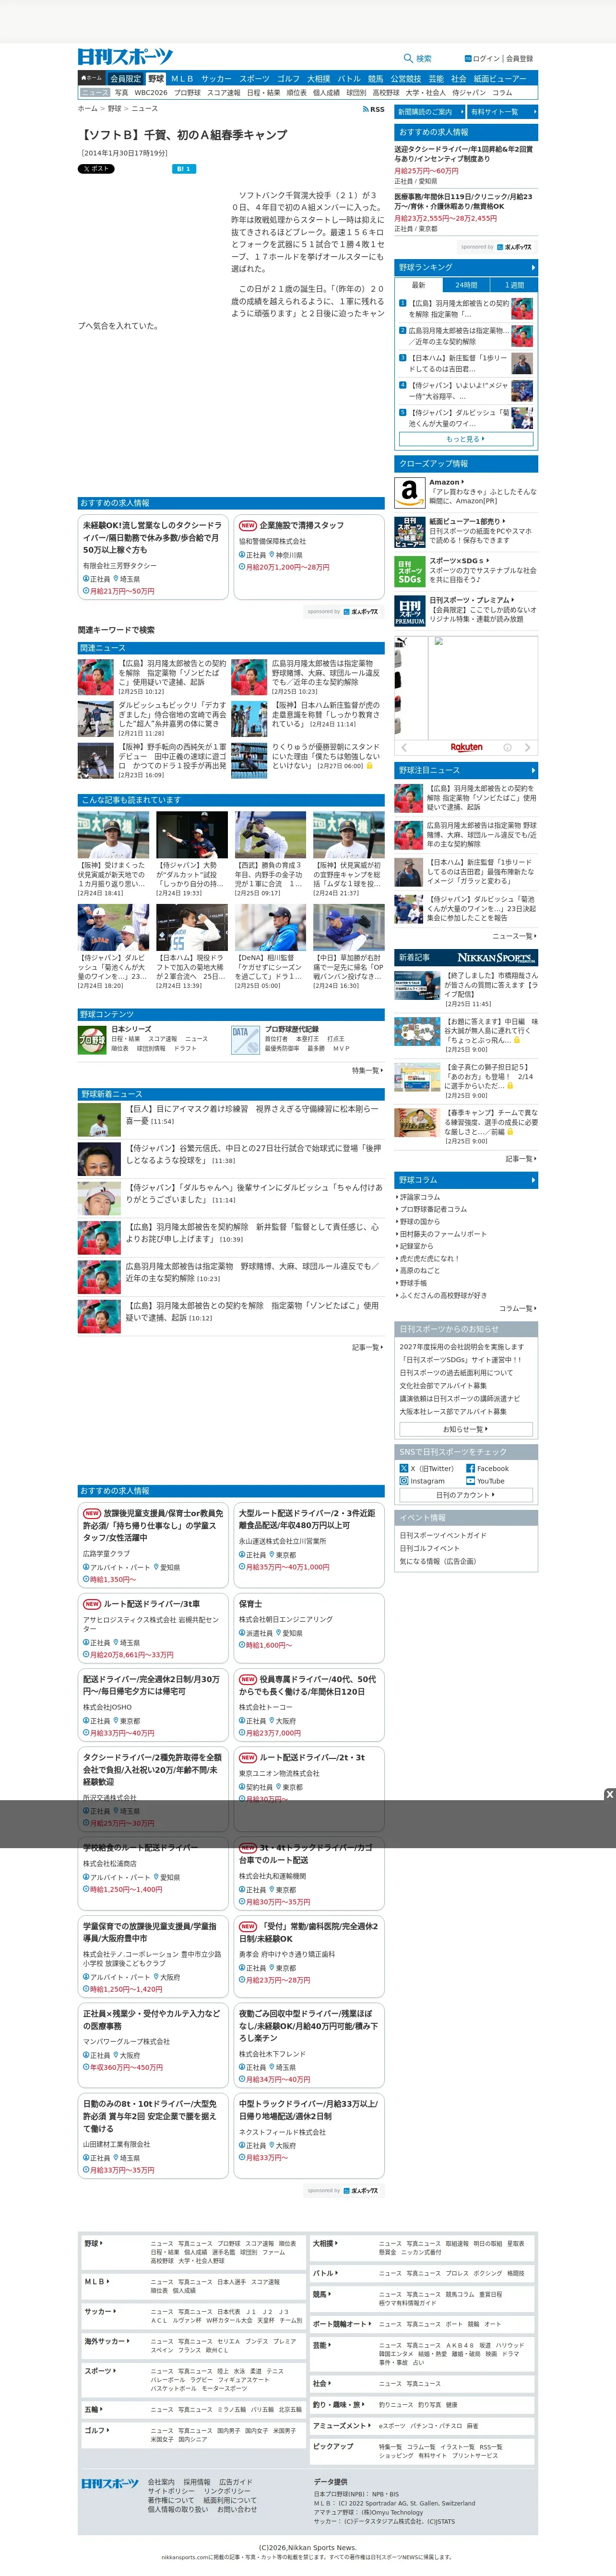Show previous item in Rakuten ad carousel
This screenshot has height=2576, width=616.
point(404,747)
